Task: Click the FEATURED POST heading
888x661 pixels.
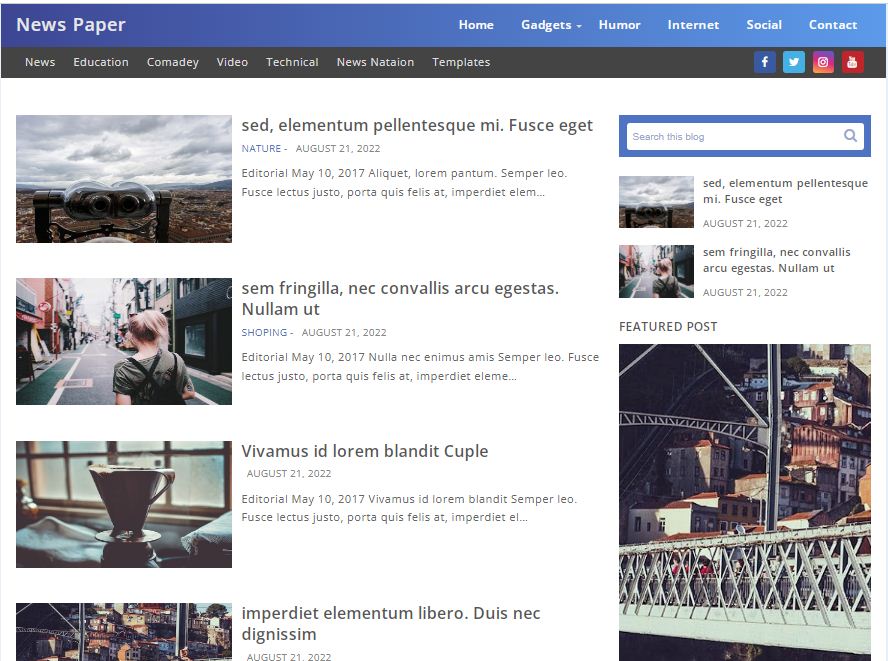Action: click(668, 327)
